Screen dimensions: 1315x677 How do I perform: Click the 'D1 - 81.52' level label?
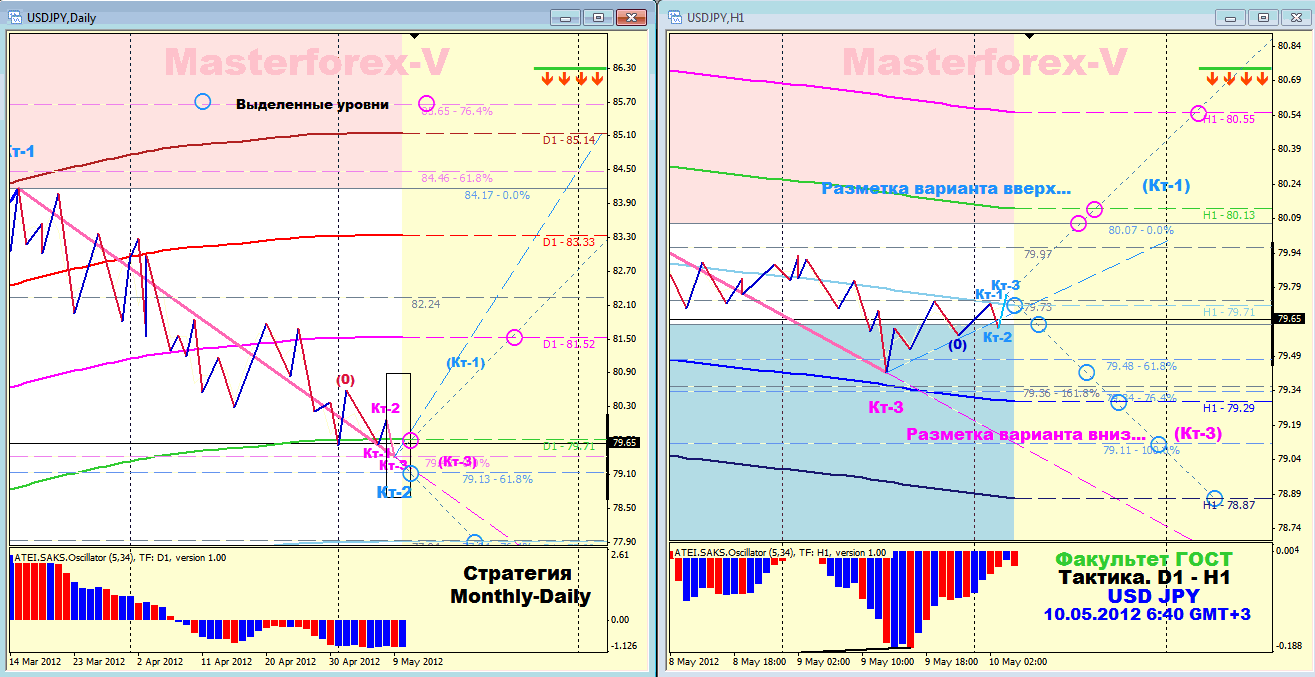coord(568,345)
